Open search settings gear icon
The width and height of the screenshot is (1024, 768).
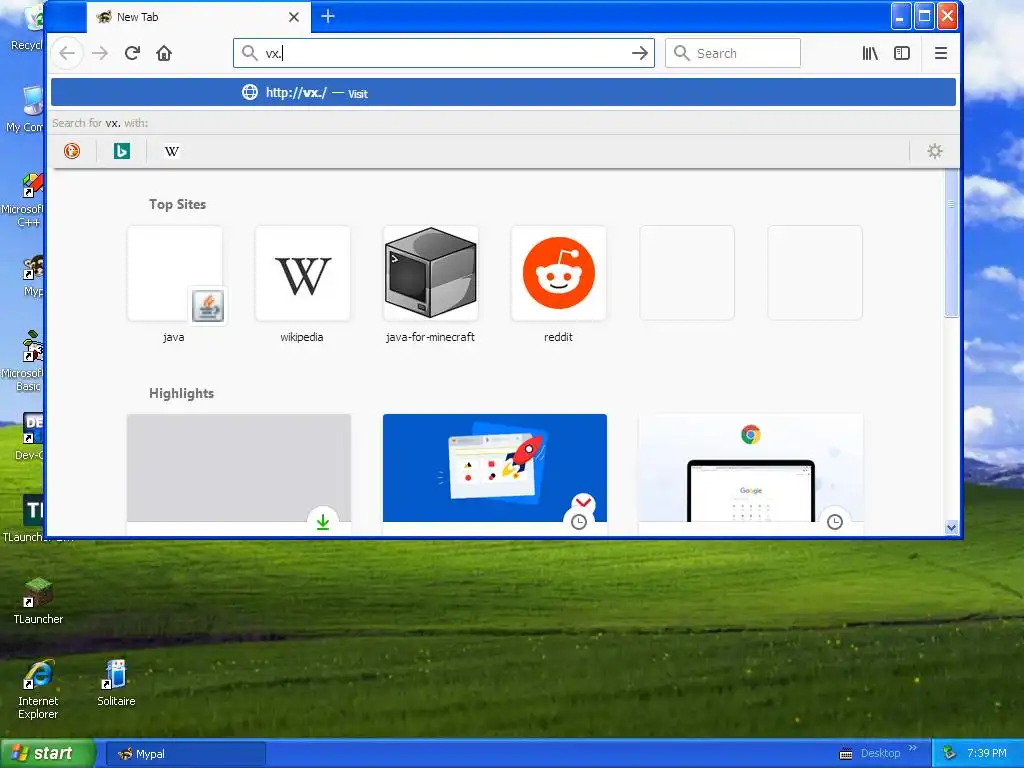click(x=935, y=151)
